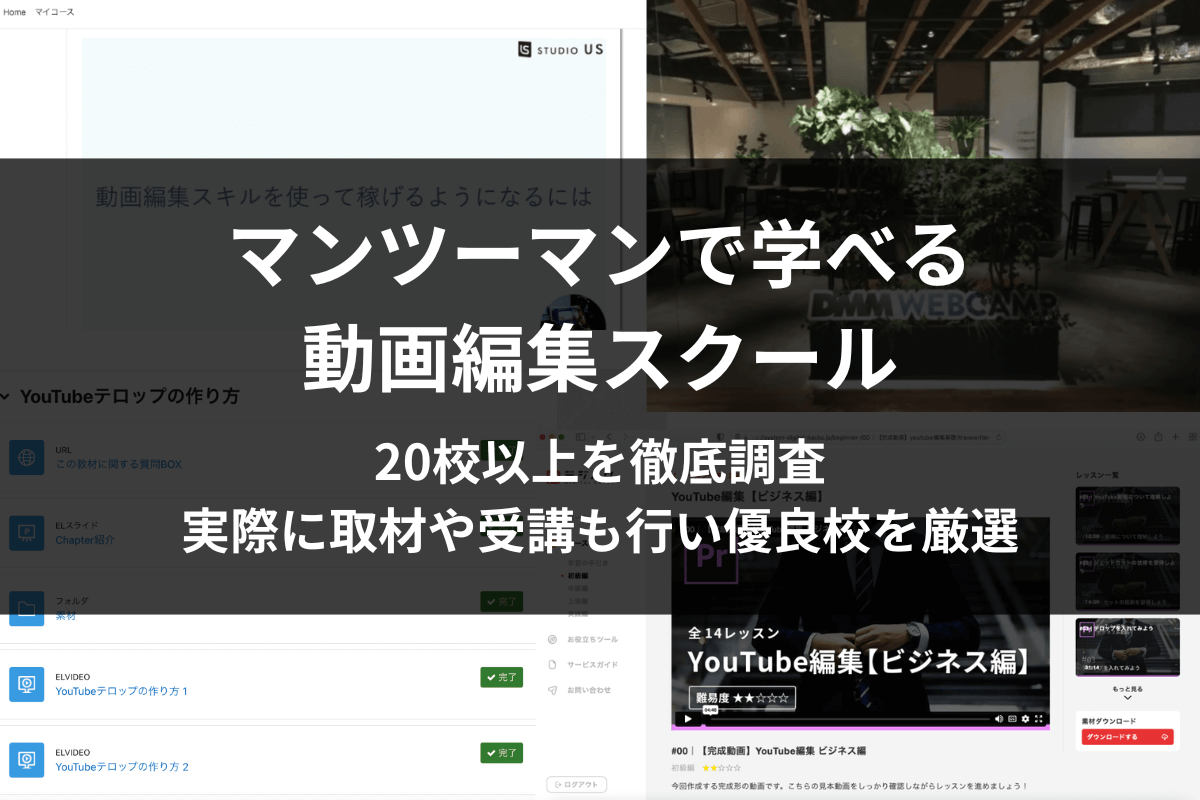The image size is (1200, 800).
Task: Toggle the 完了 badge for YouTubeテロップの作り方 1
Action: coord(501,677)
